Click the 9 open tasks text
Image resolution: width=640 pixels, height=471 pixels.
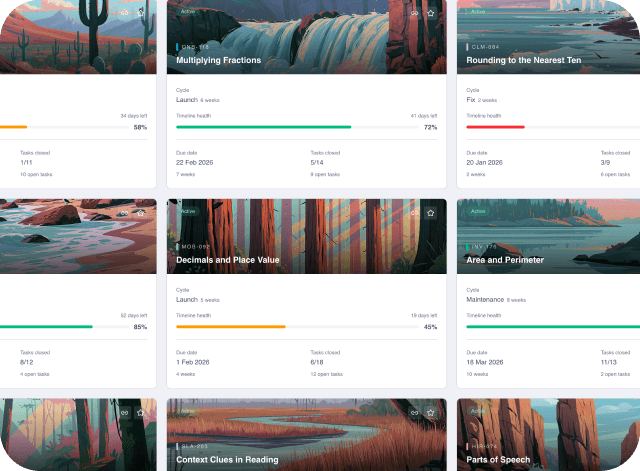(325, 174)
